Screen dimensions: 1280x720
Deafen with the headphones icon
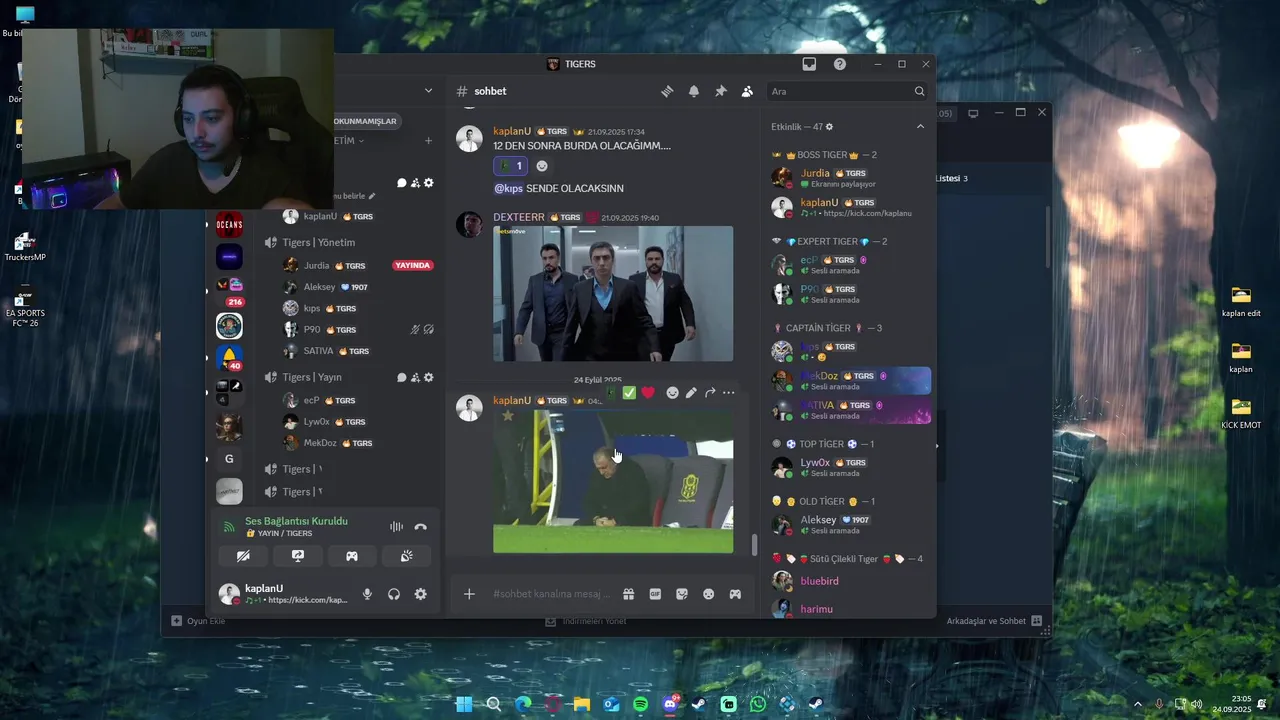coord(394,594)
